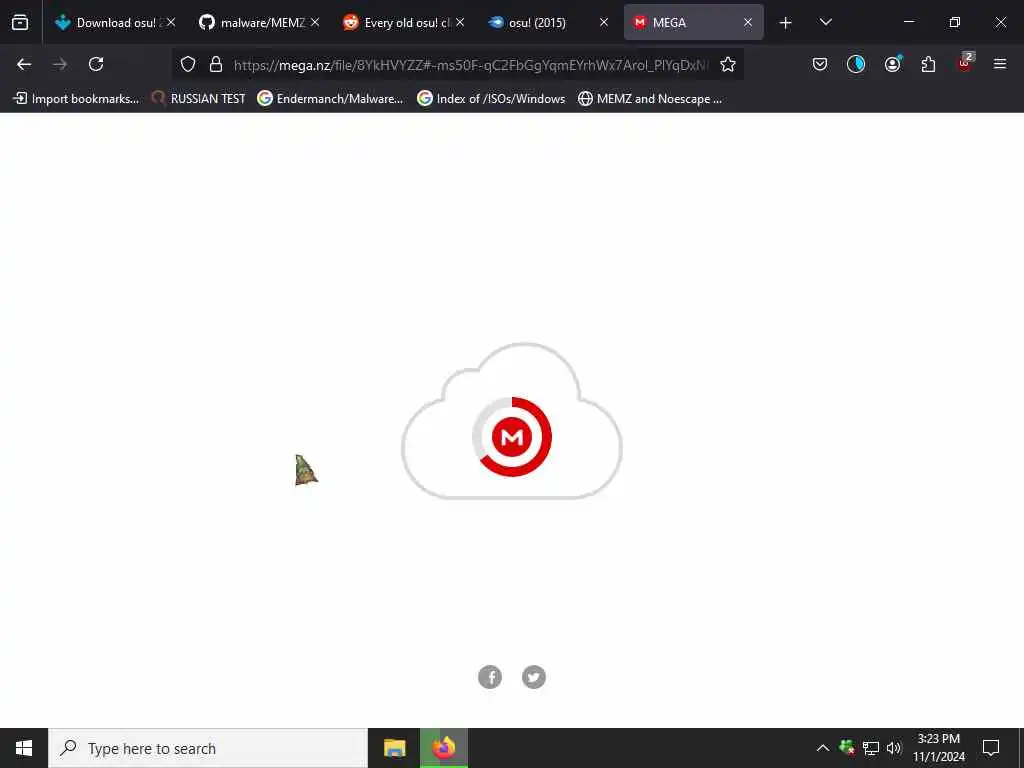Show hidden system tray icons
This screenshot has width=1024, height=768.
pos(823,748)
